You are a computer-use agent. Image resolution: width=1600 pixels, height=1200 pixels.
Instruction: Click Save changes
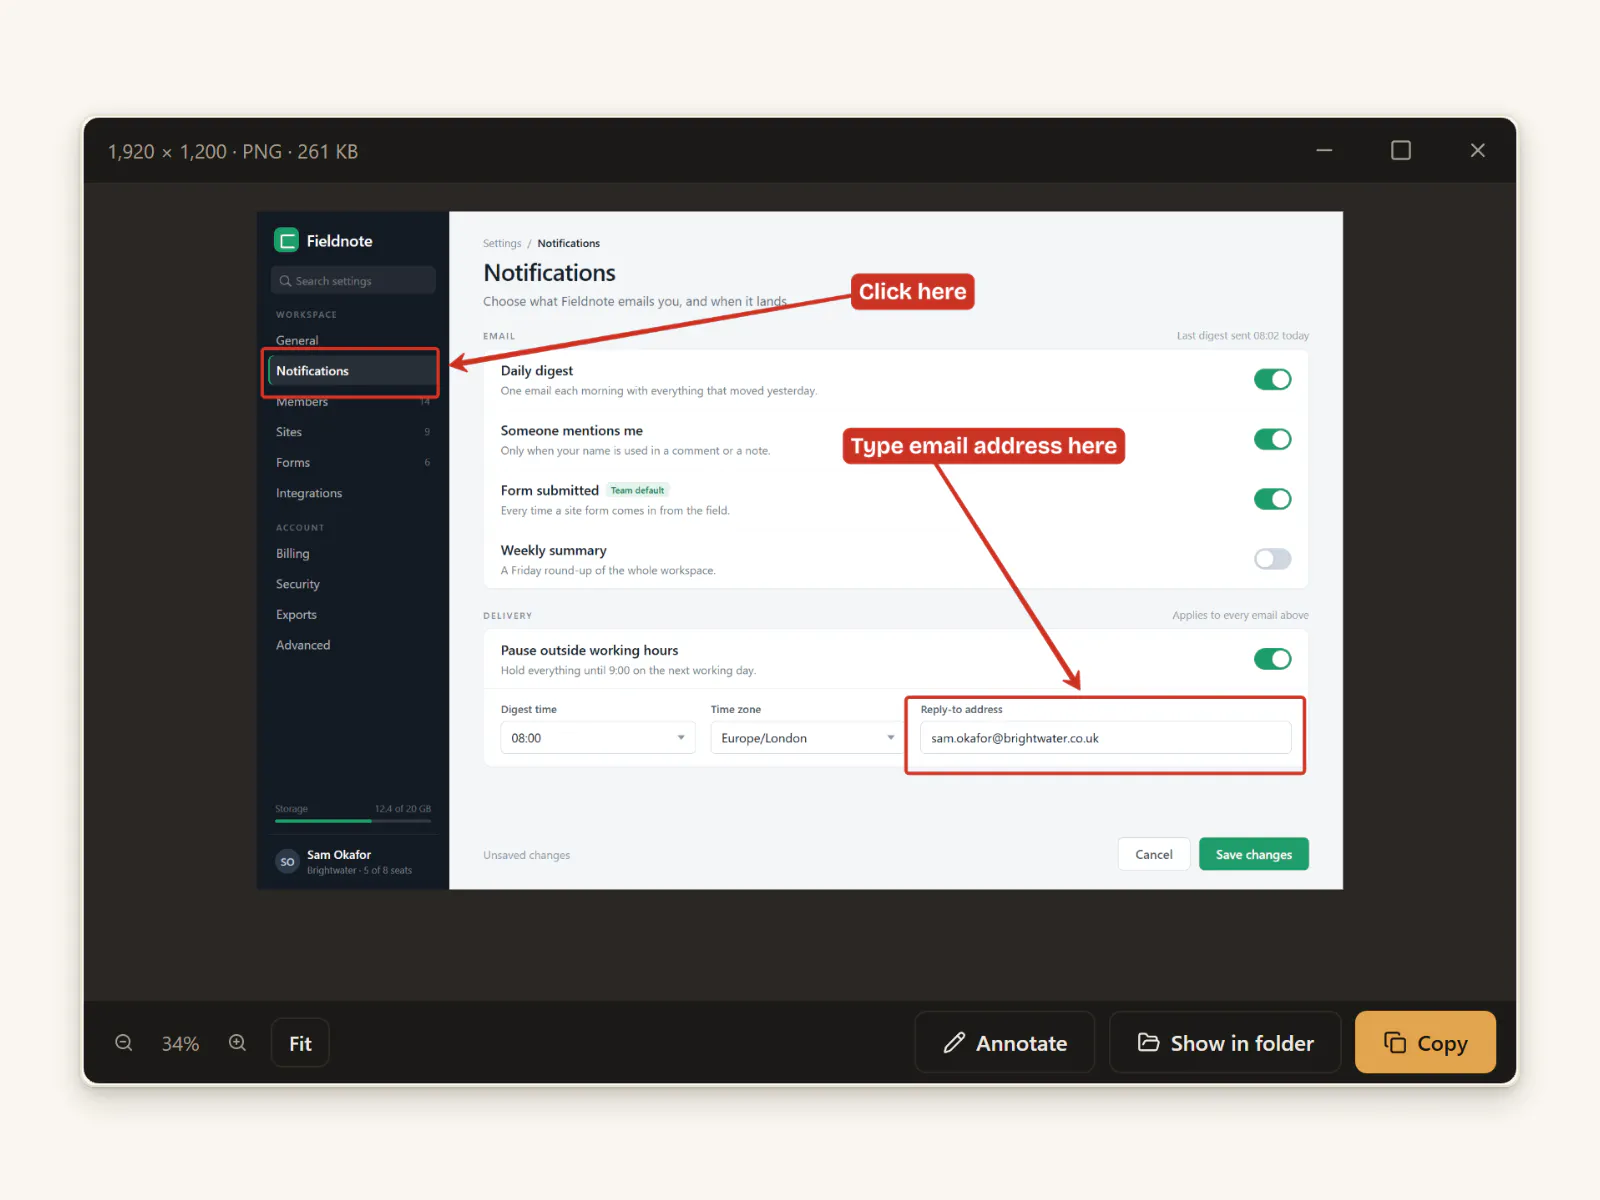click(x=1254, y=854)
